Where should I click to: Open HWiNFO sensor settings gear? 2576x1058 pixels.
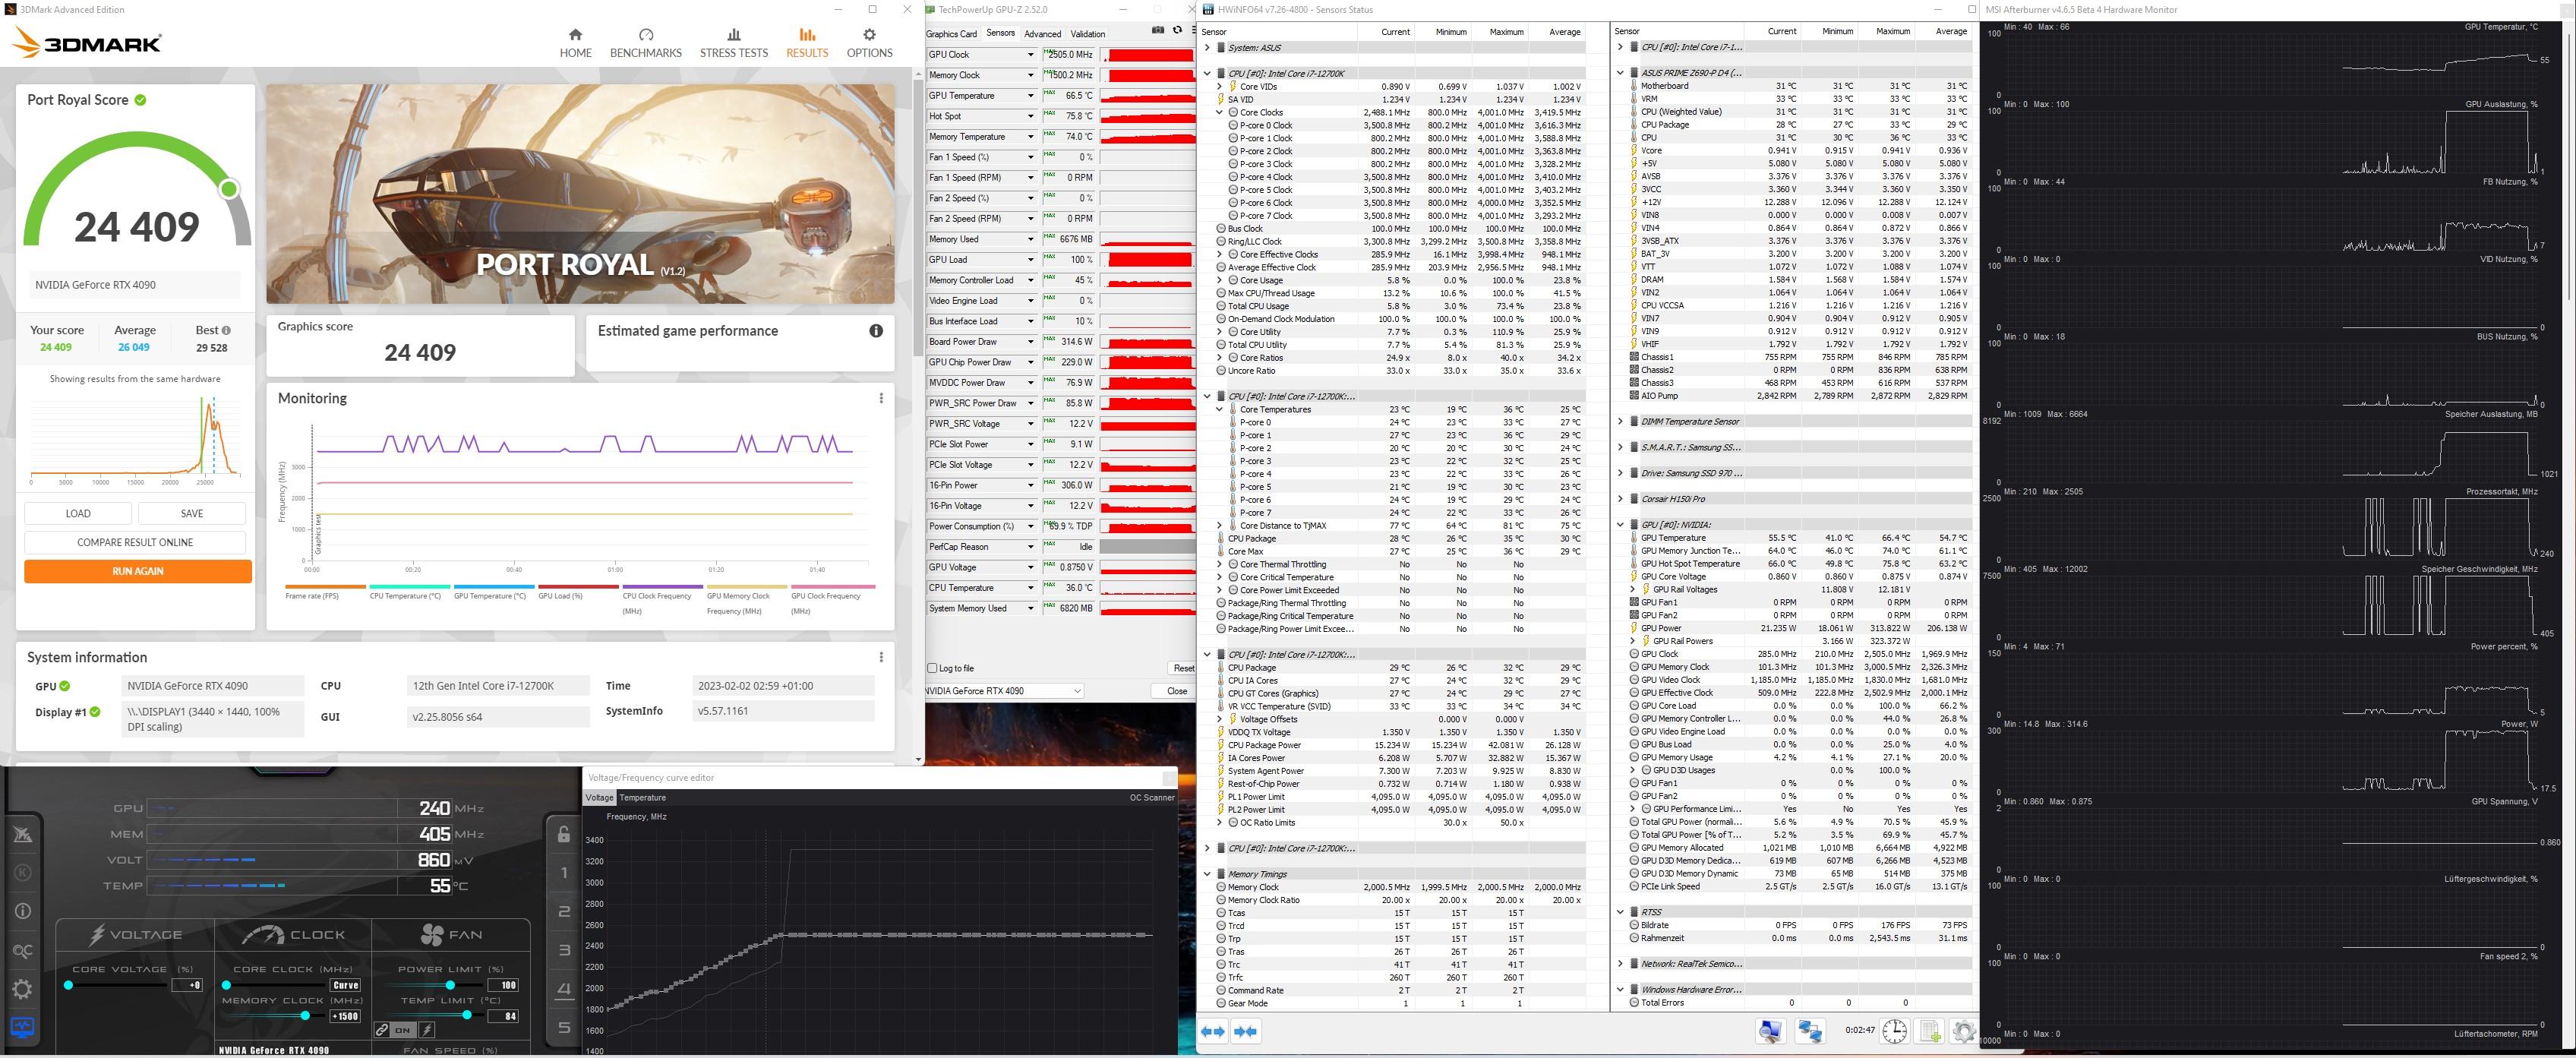pos(1963,1031)
